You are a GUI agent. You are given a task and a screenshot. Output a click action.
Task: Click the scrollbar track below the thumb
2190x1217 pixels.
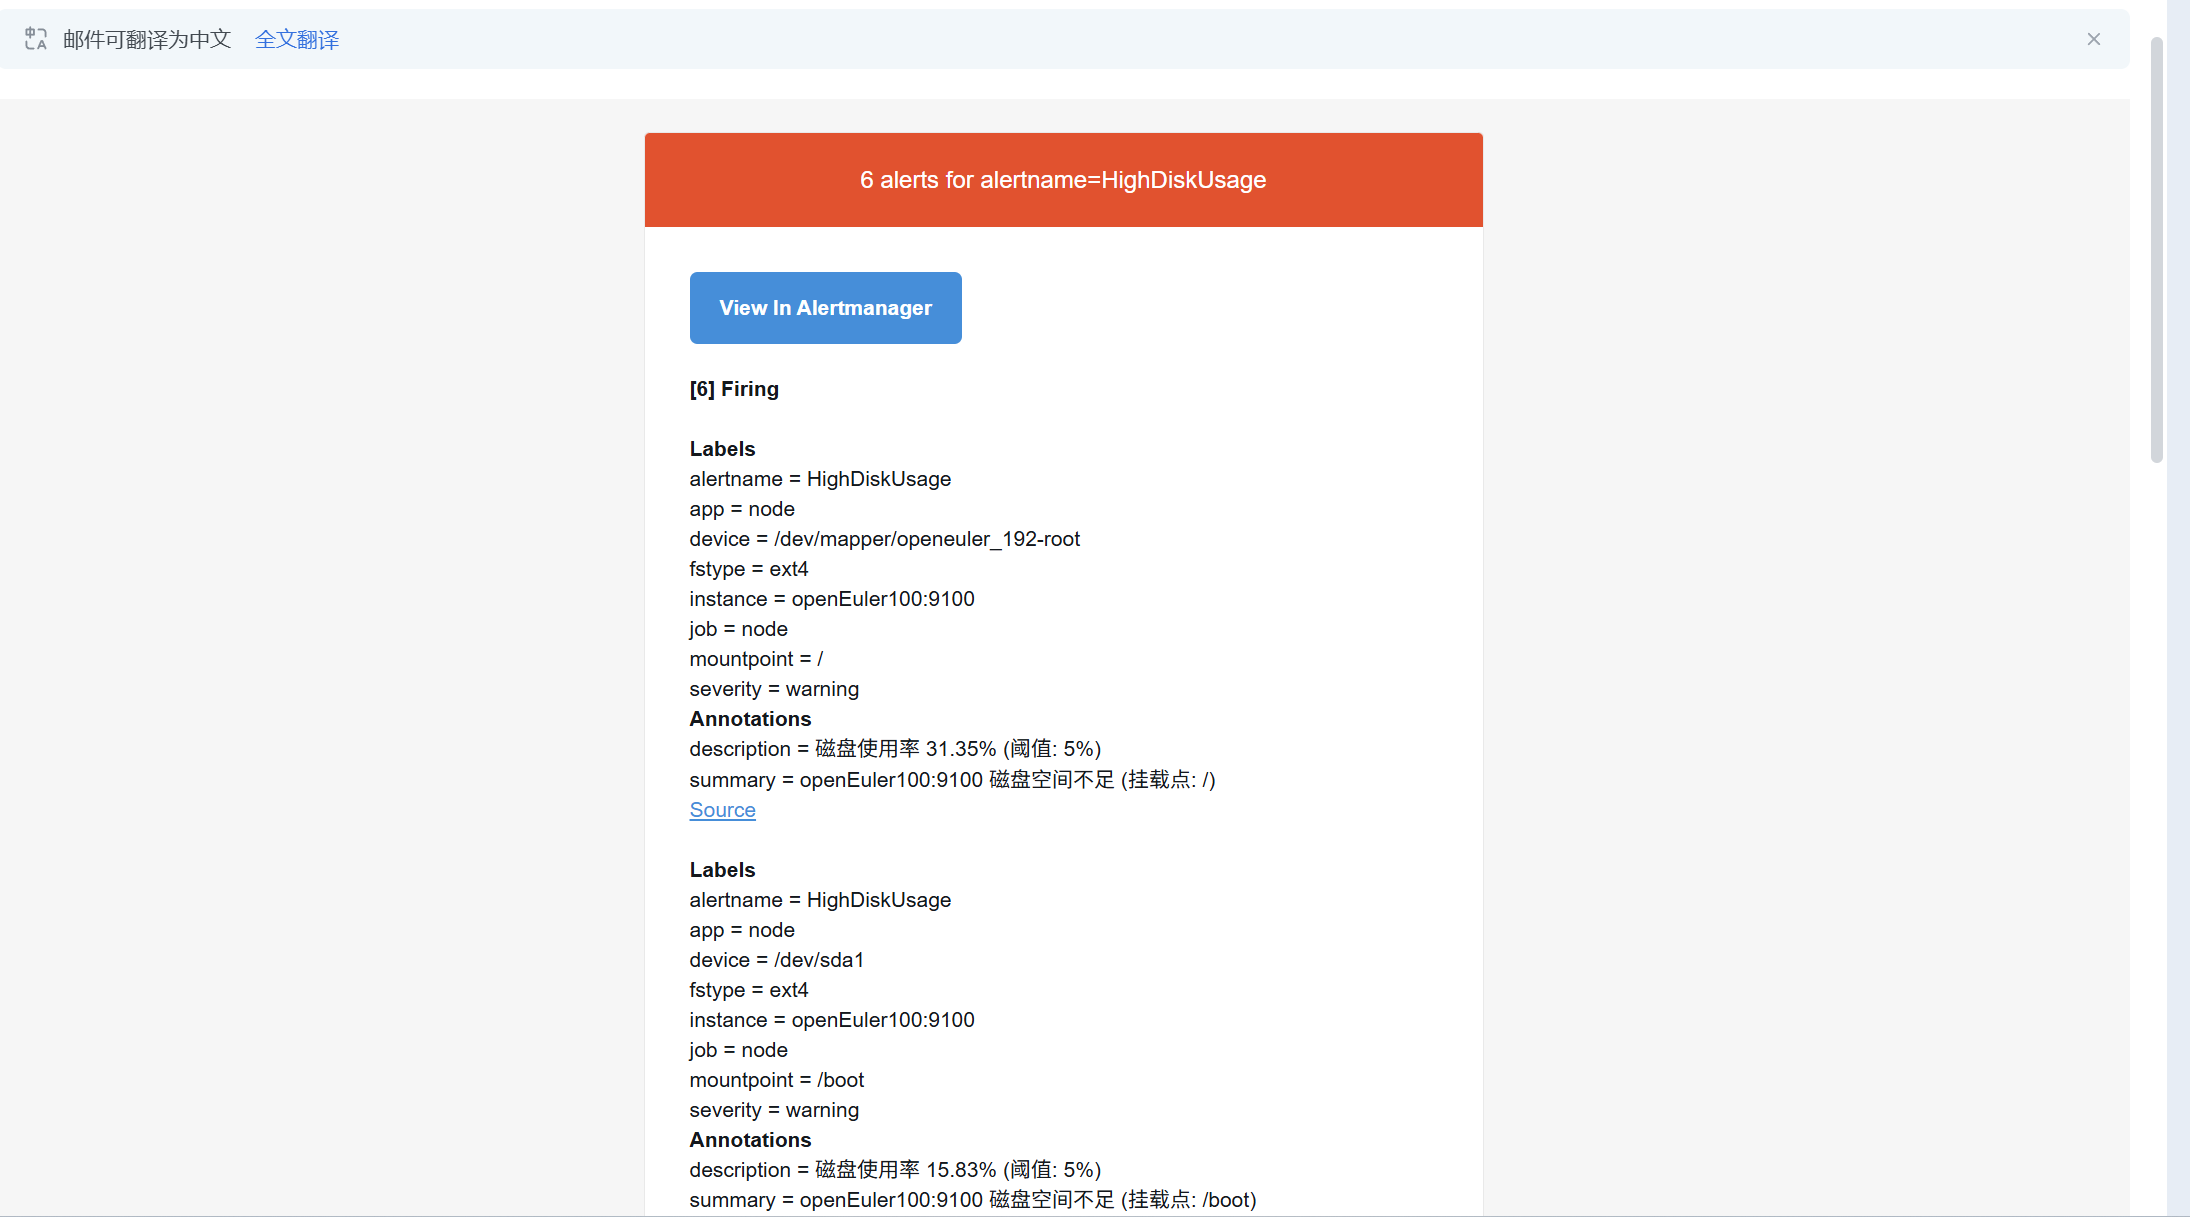pyautogui.click(x=2157, y=800)
